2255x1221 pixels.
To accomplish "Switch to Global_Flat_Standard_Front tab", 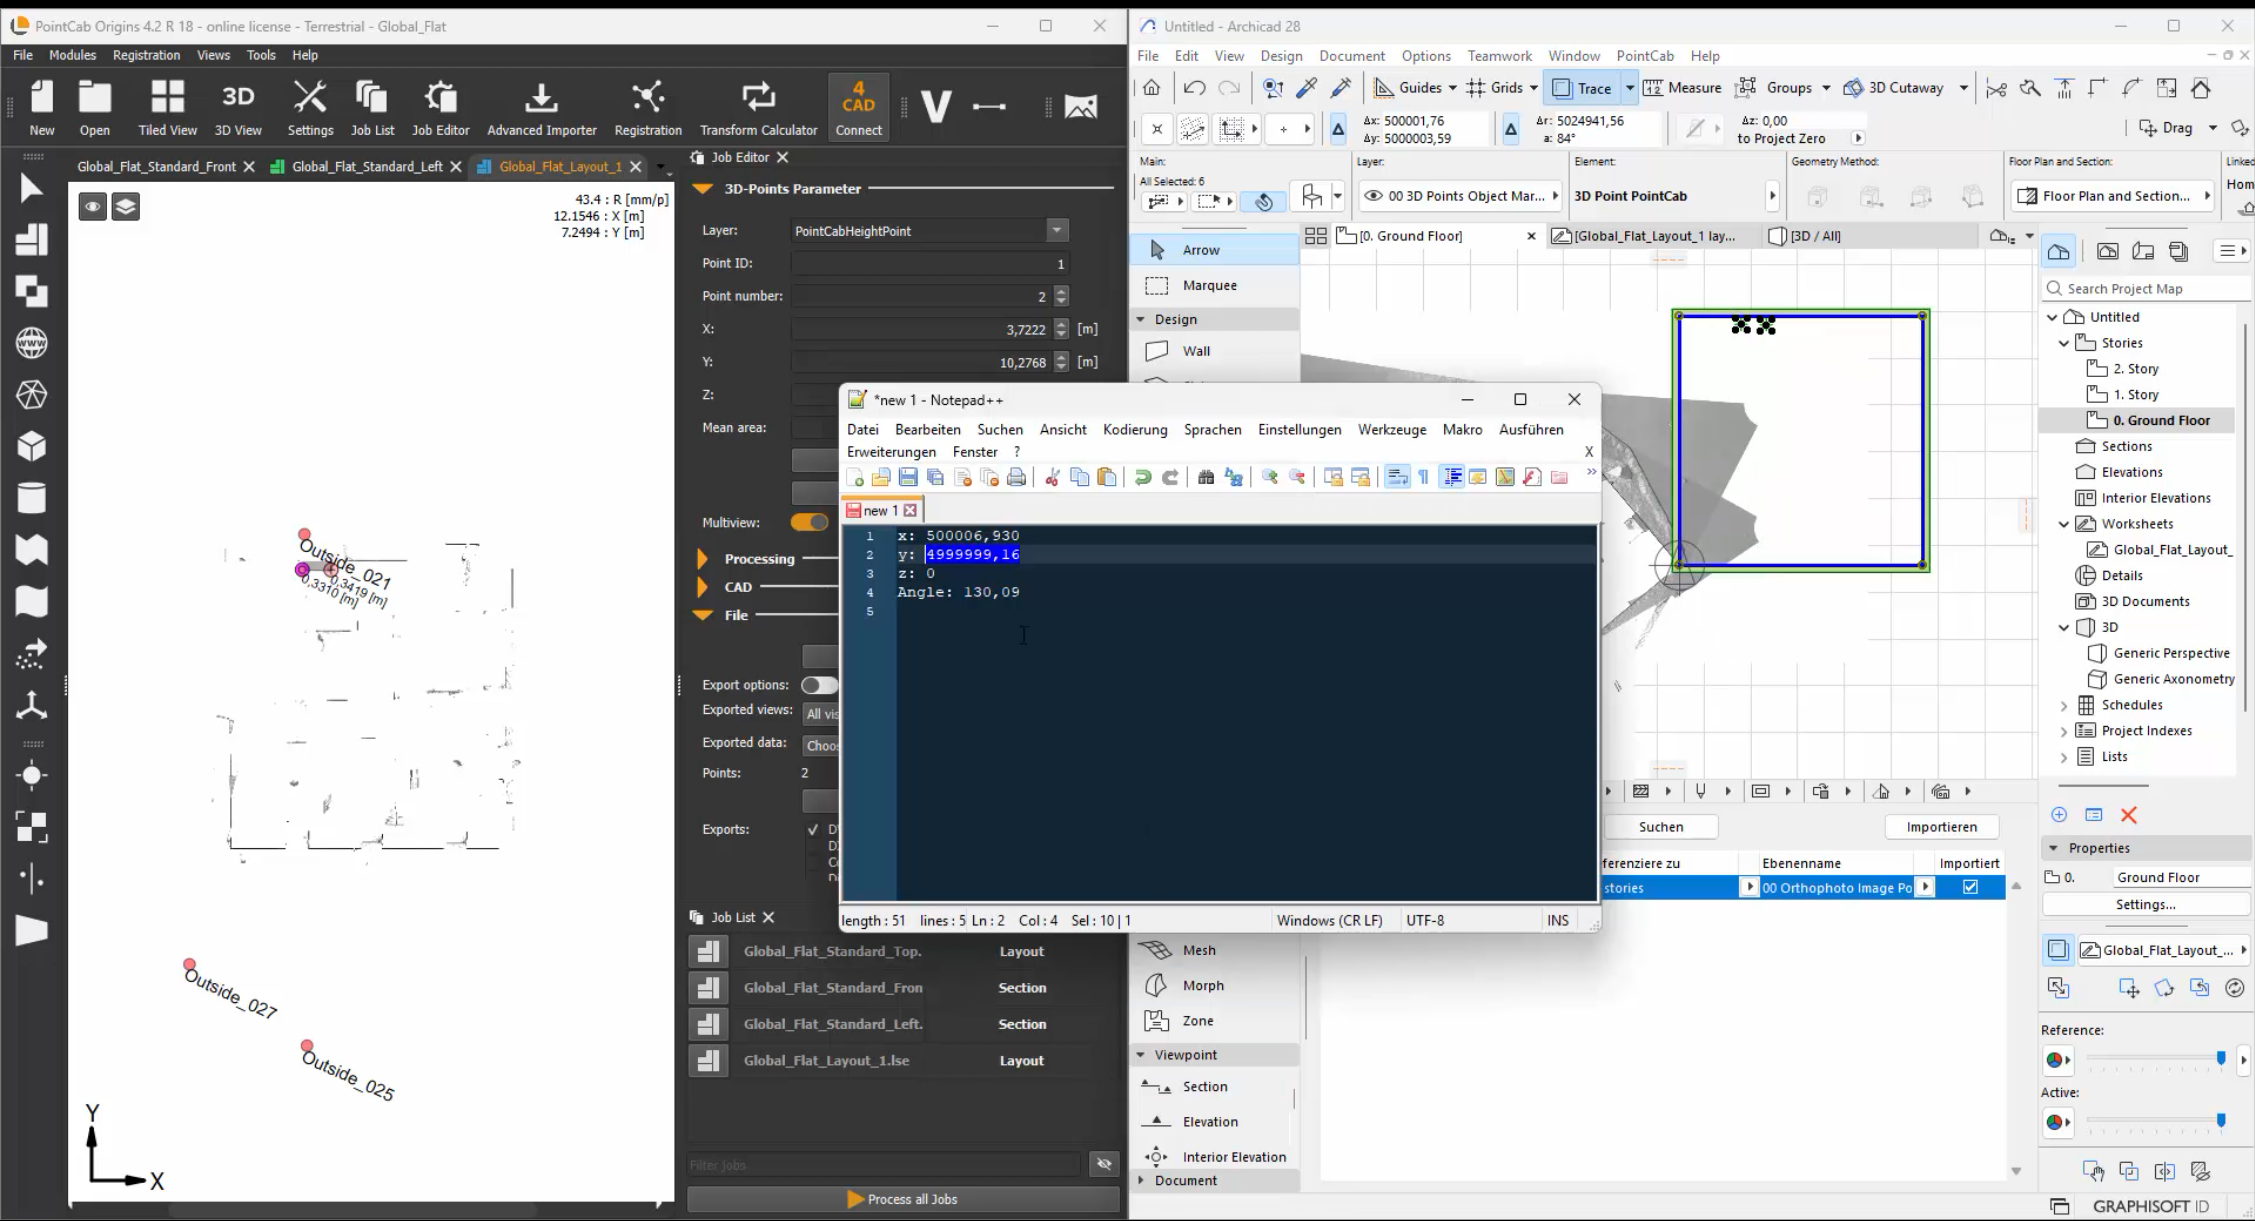I will point(157,166).
